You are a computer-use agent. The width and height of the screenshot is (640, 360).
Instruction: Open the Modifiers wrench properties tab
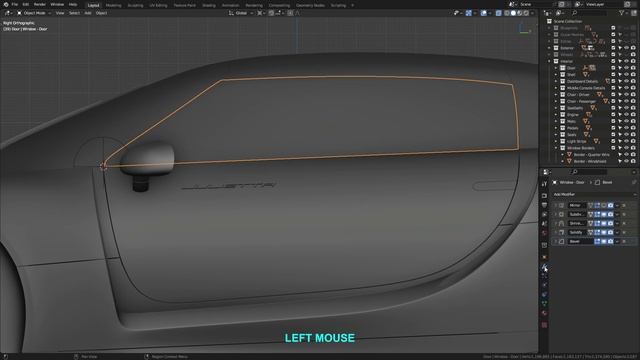(544, 267)
